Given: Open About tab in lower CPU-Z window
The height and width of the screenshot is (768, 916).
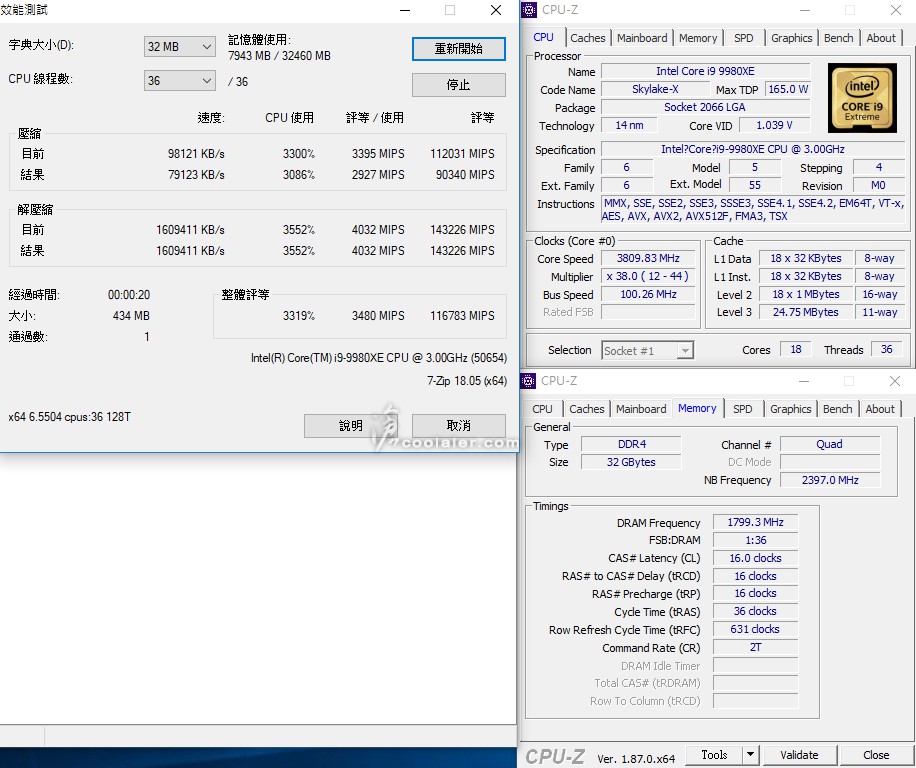Looking at the screenshot, I should coord(880,409).
